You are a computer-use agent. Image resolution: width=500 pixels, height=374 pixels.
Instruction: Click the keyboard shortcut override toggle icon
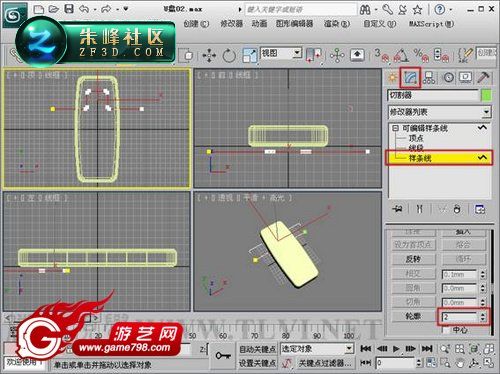click(x=357, y=55)
